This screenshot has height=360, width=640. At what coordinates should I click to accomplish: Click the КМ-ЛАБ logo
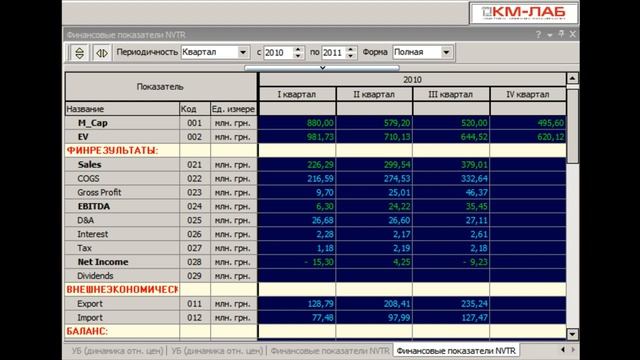tap(524, 13)
